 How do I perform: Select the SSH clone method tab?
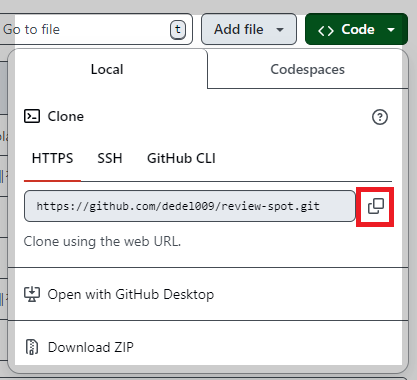[x=110, y=158]
